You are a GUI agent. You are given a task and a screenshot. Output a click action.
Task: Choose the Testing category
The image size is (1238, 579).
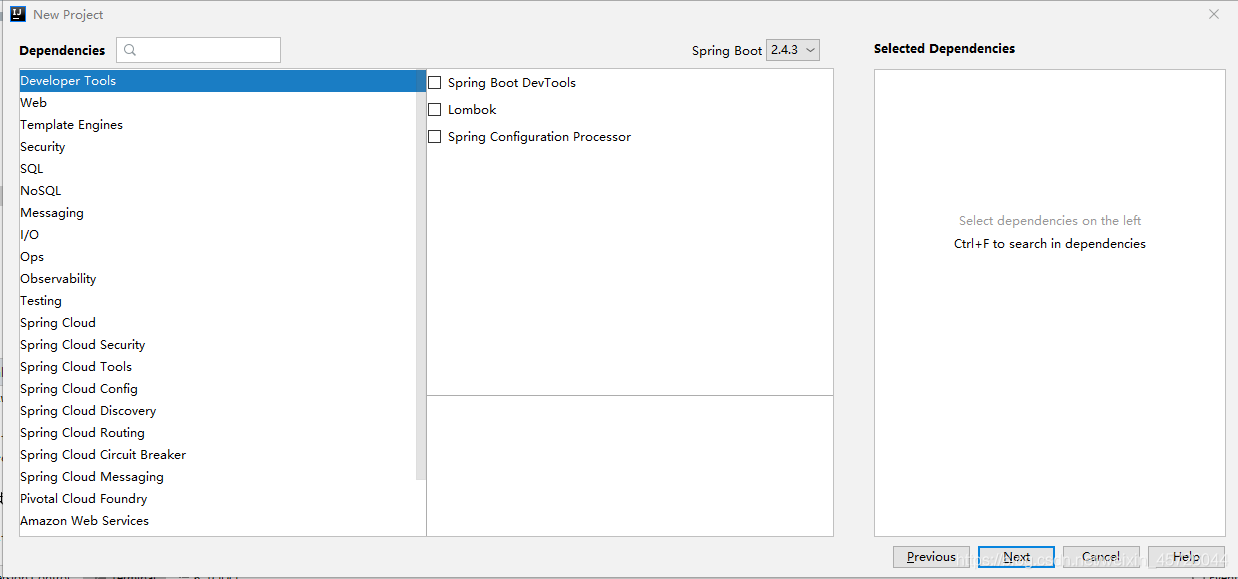tap(218, 301)
